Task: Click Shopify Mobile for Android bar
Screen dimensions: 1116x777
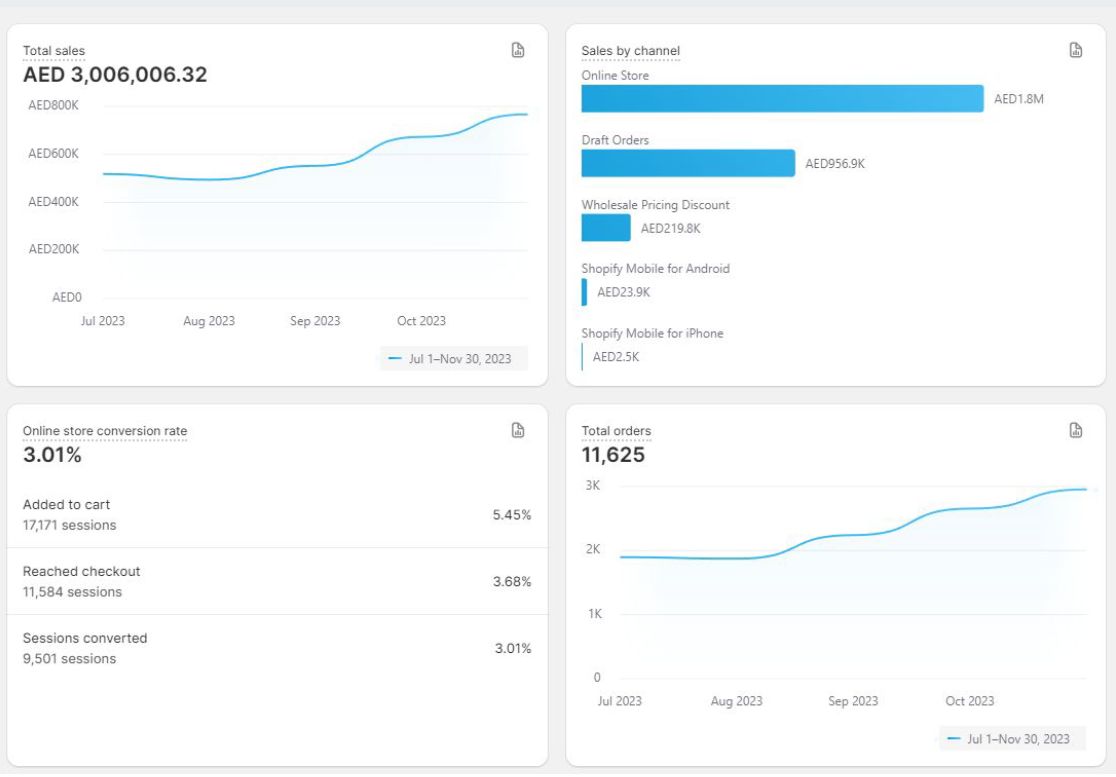Action: pos(585,292)
